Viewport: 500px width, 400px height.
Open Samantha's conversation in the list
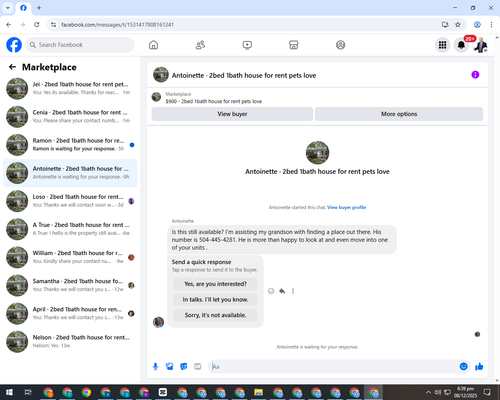tap(70, 285)
